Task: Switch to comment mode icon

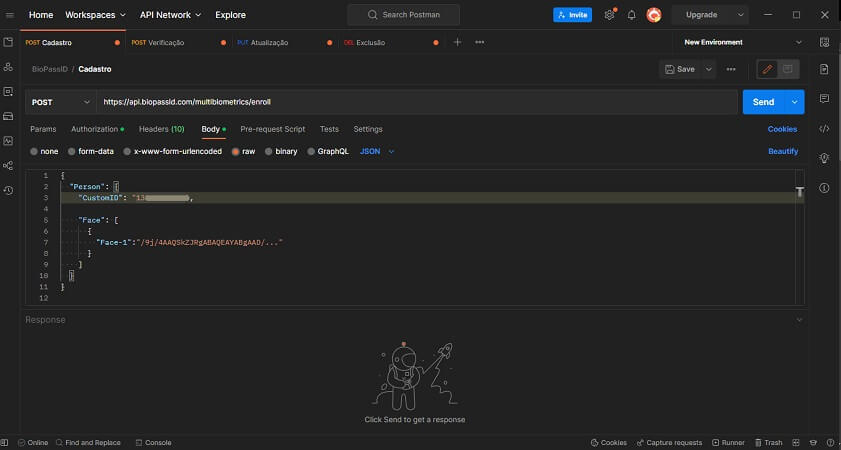Action: (788, 69)
